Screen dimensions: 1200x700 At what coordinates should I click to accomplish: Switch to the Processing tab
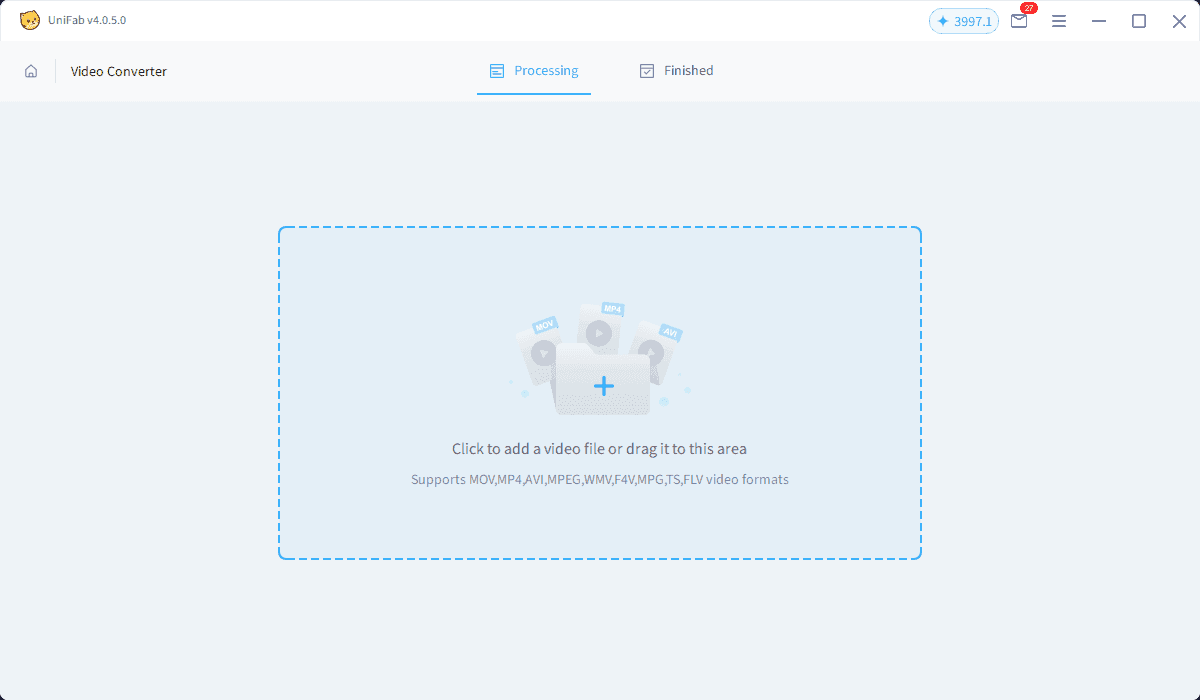tap(534, 71)
